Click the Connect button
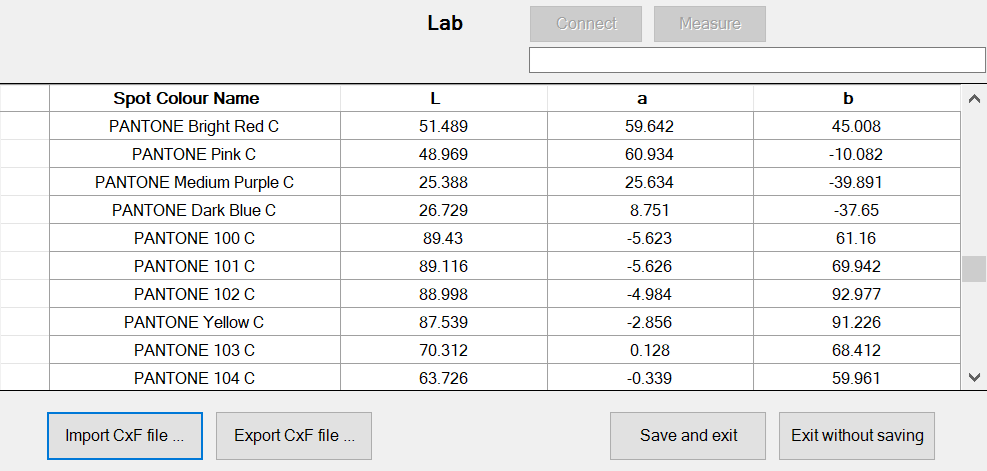The width and height of the screenshot is (987, 471). pyautogui.click(x=586, y=24)
